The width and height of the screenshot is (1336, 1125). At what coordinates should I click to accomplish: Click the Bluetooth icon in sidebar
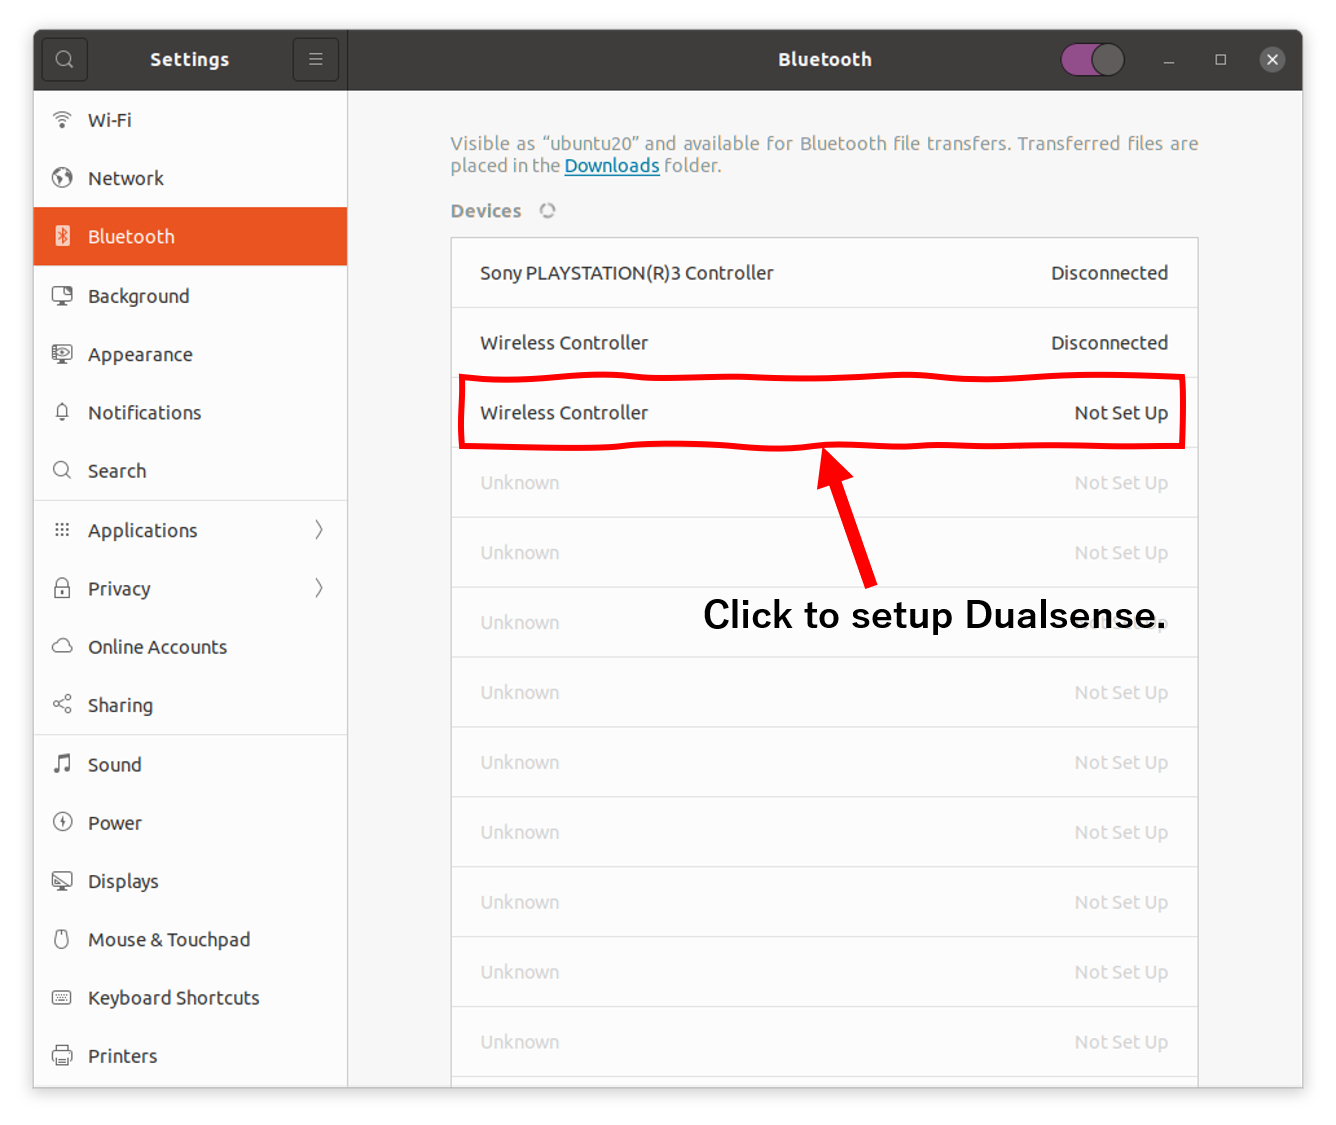pos(62,236)
